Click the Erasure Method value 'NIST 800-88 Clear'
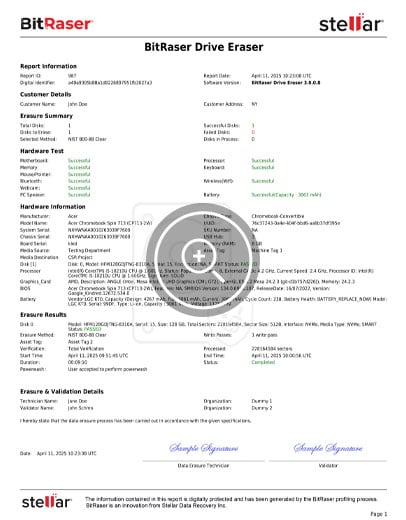 [x=87, y=335]
